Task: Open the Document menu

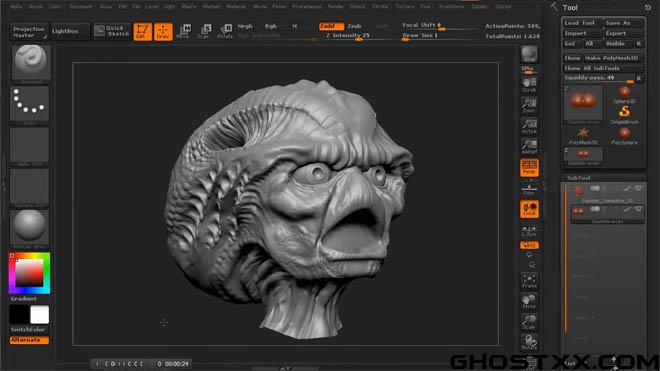Action: coord(80,6)
